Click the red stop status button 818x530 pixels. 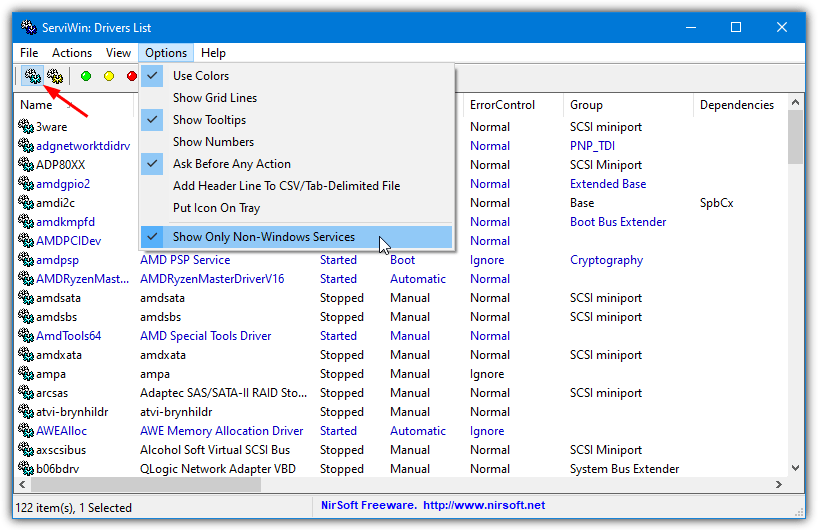tap(132, 77)
